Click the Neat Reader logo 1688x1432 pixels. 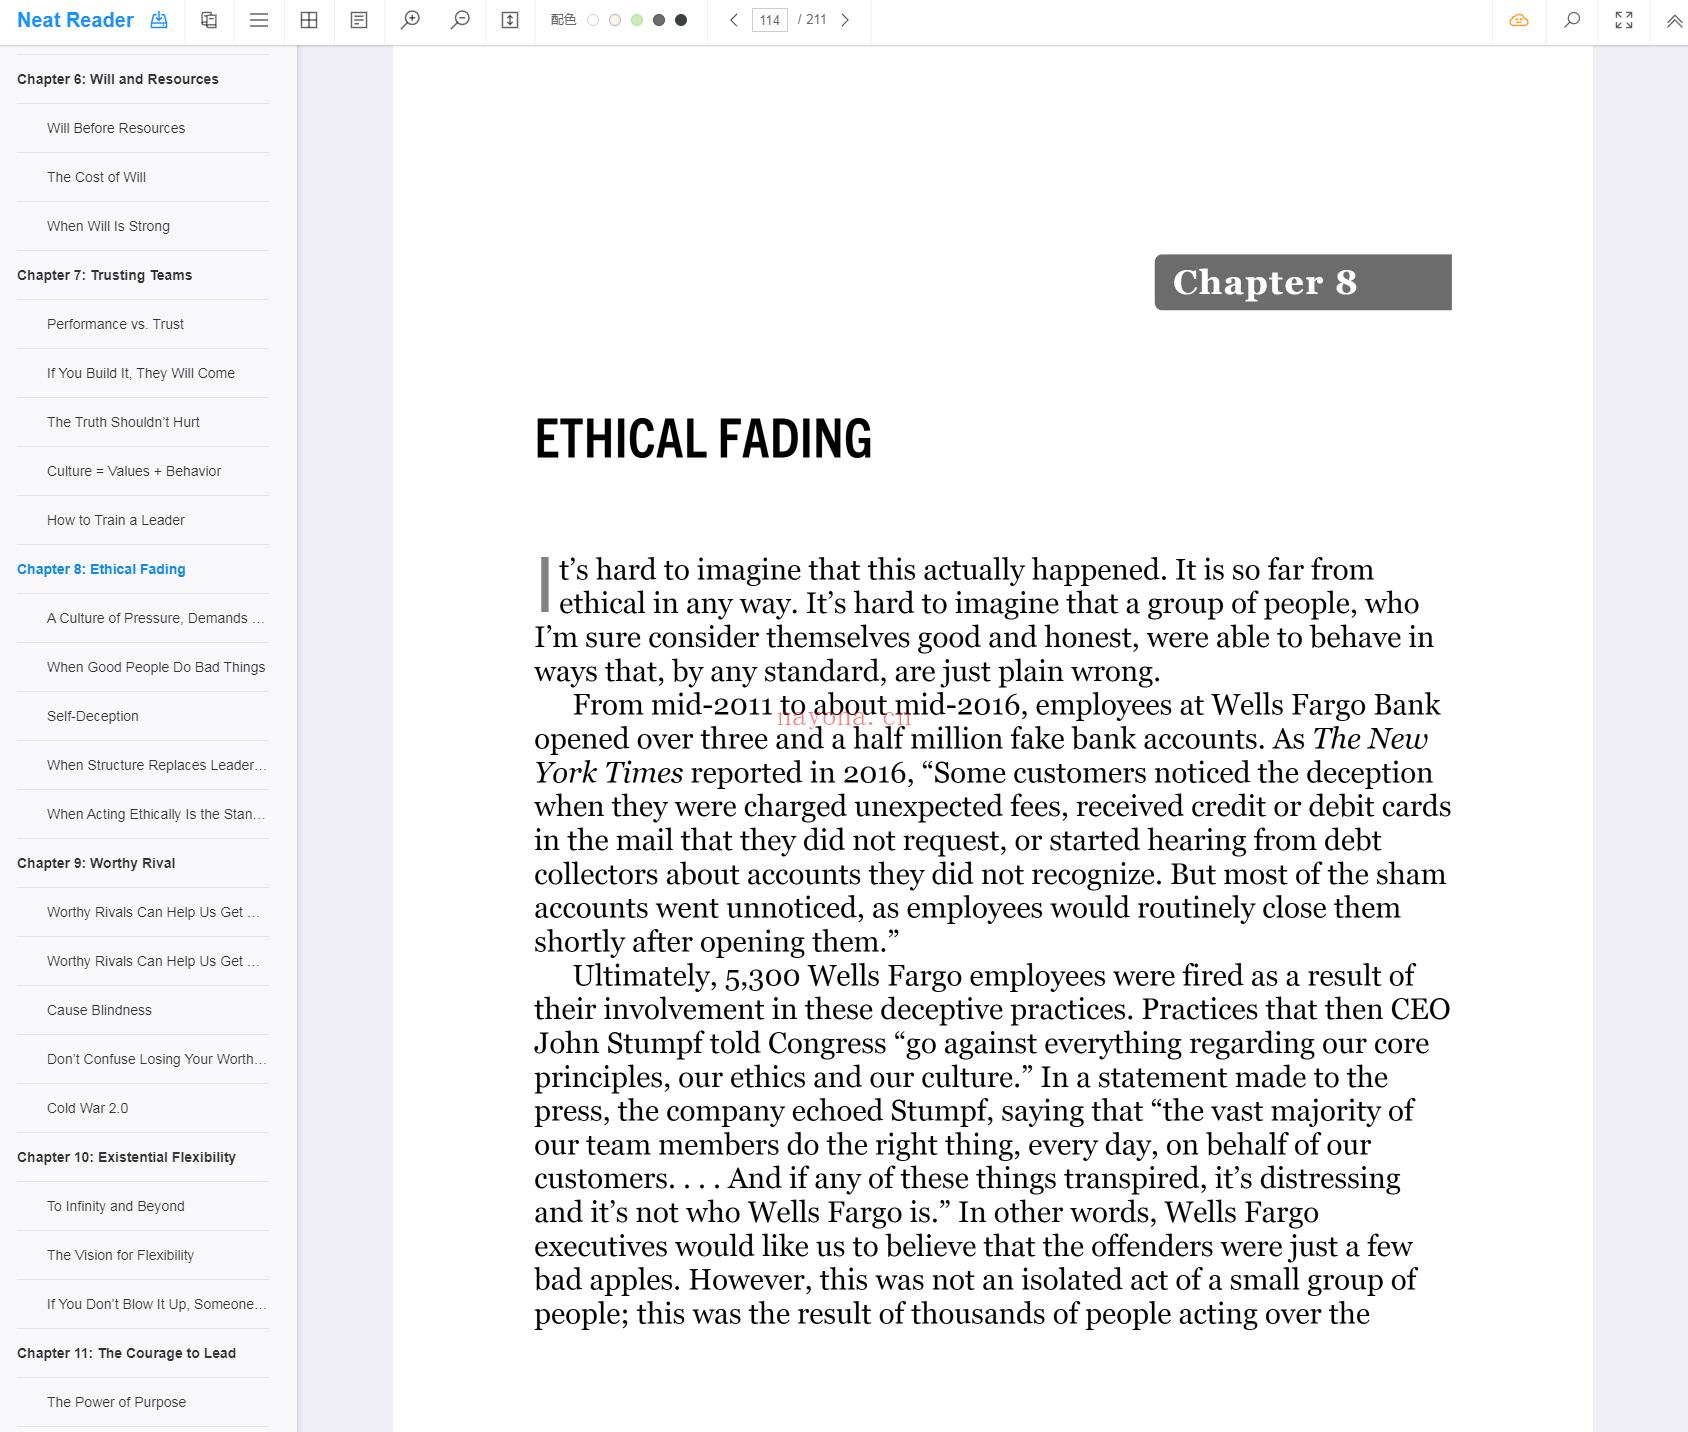point(75,20)
